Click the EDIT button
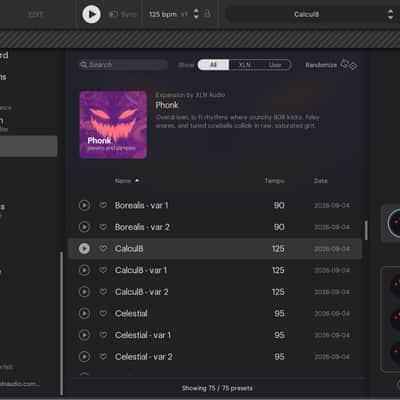 tap(36, 14)
